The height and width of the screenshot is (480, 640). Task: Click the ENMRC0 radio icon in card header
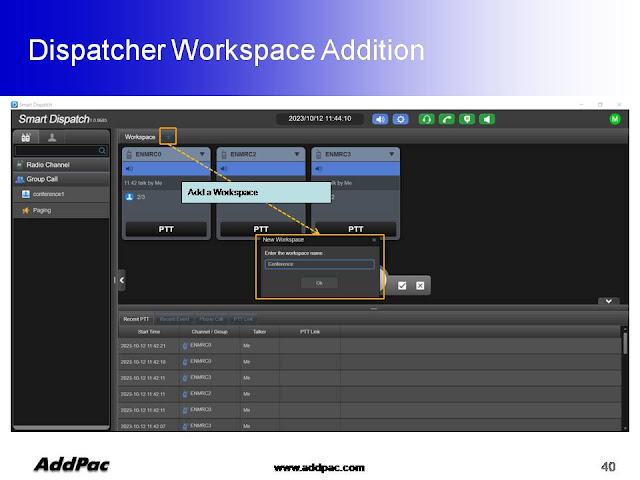click(129, 154)
